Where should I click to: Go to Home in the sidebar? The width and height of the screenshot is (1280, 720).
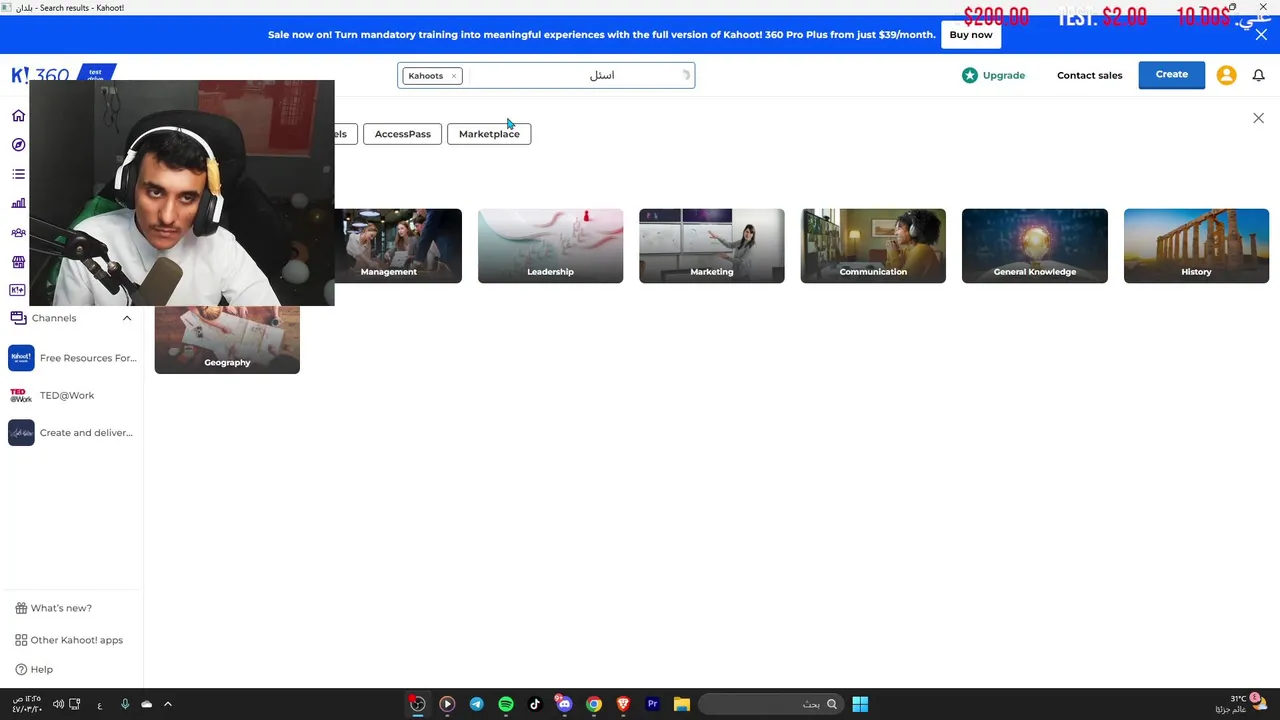[x=18, y=116]
